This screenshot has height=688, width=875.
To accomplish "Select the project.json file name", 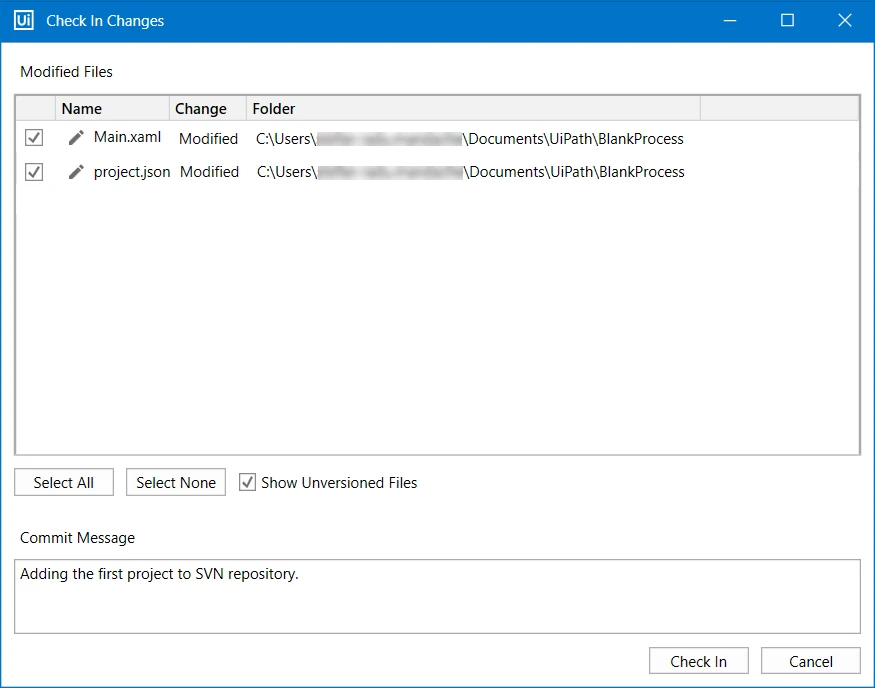I will click(x=132, y=172).
